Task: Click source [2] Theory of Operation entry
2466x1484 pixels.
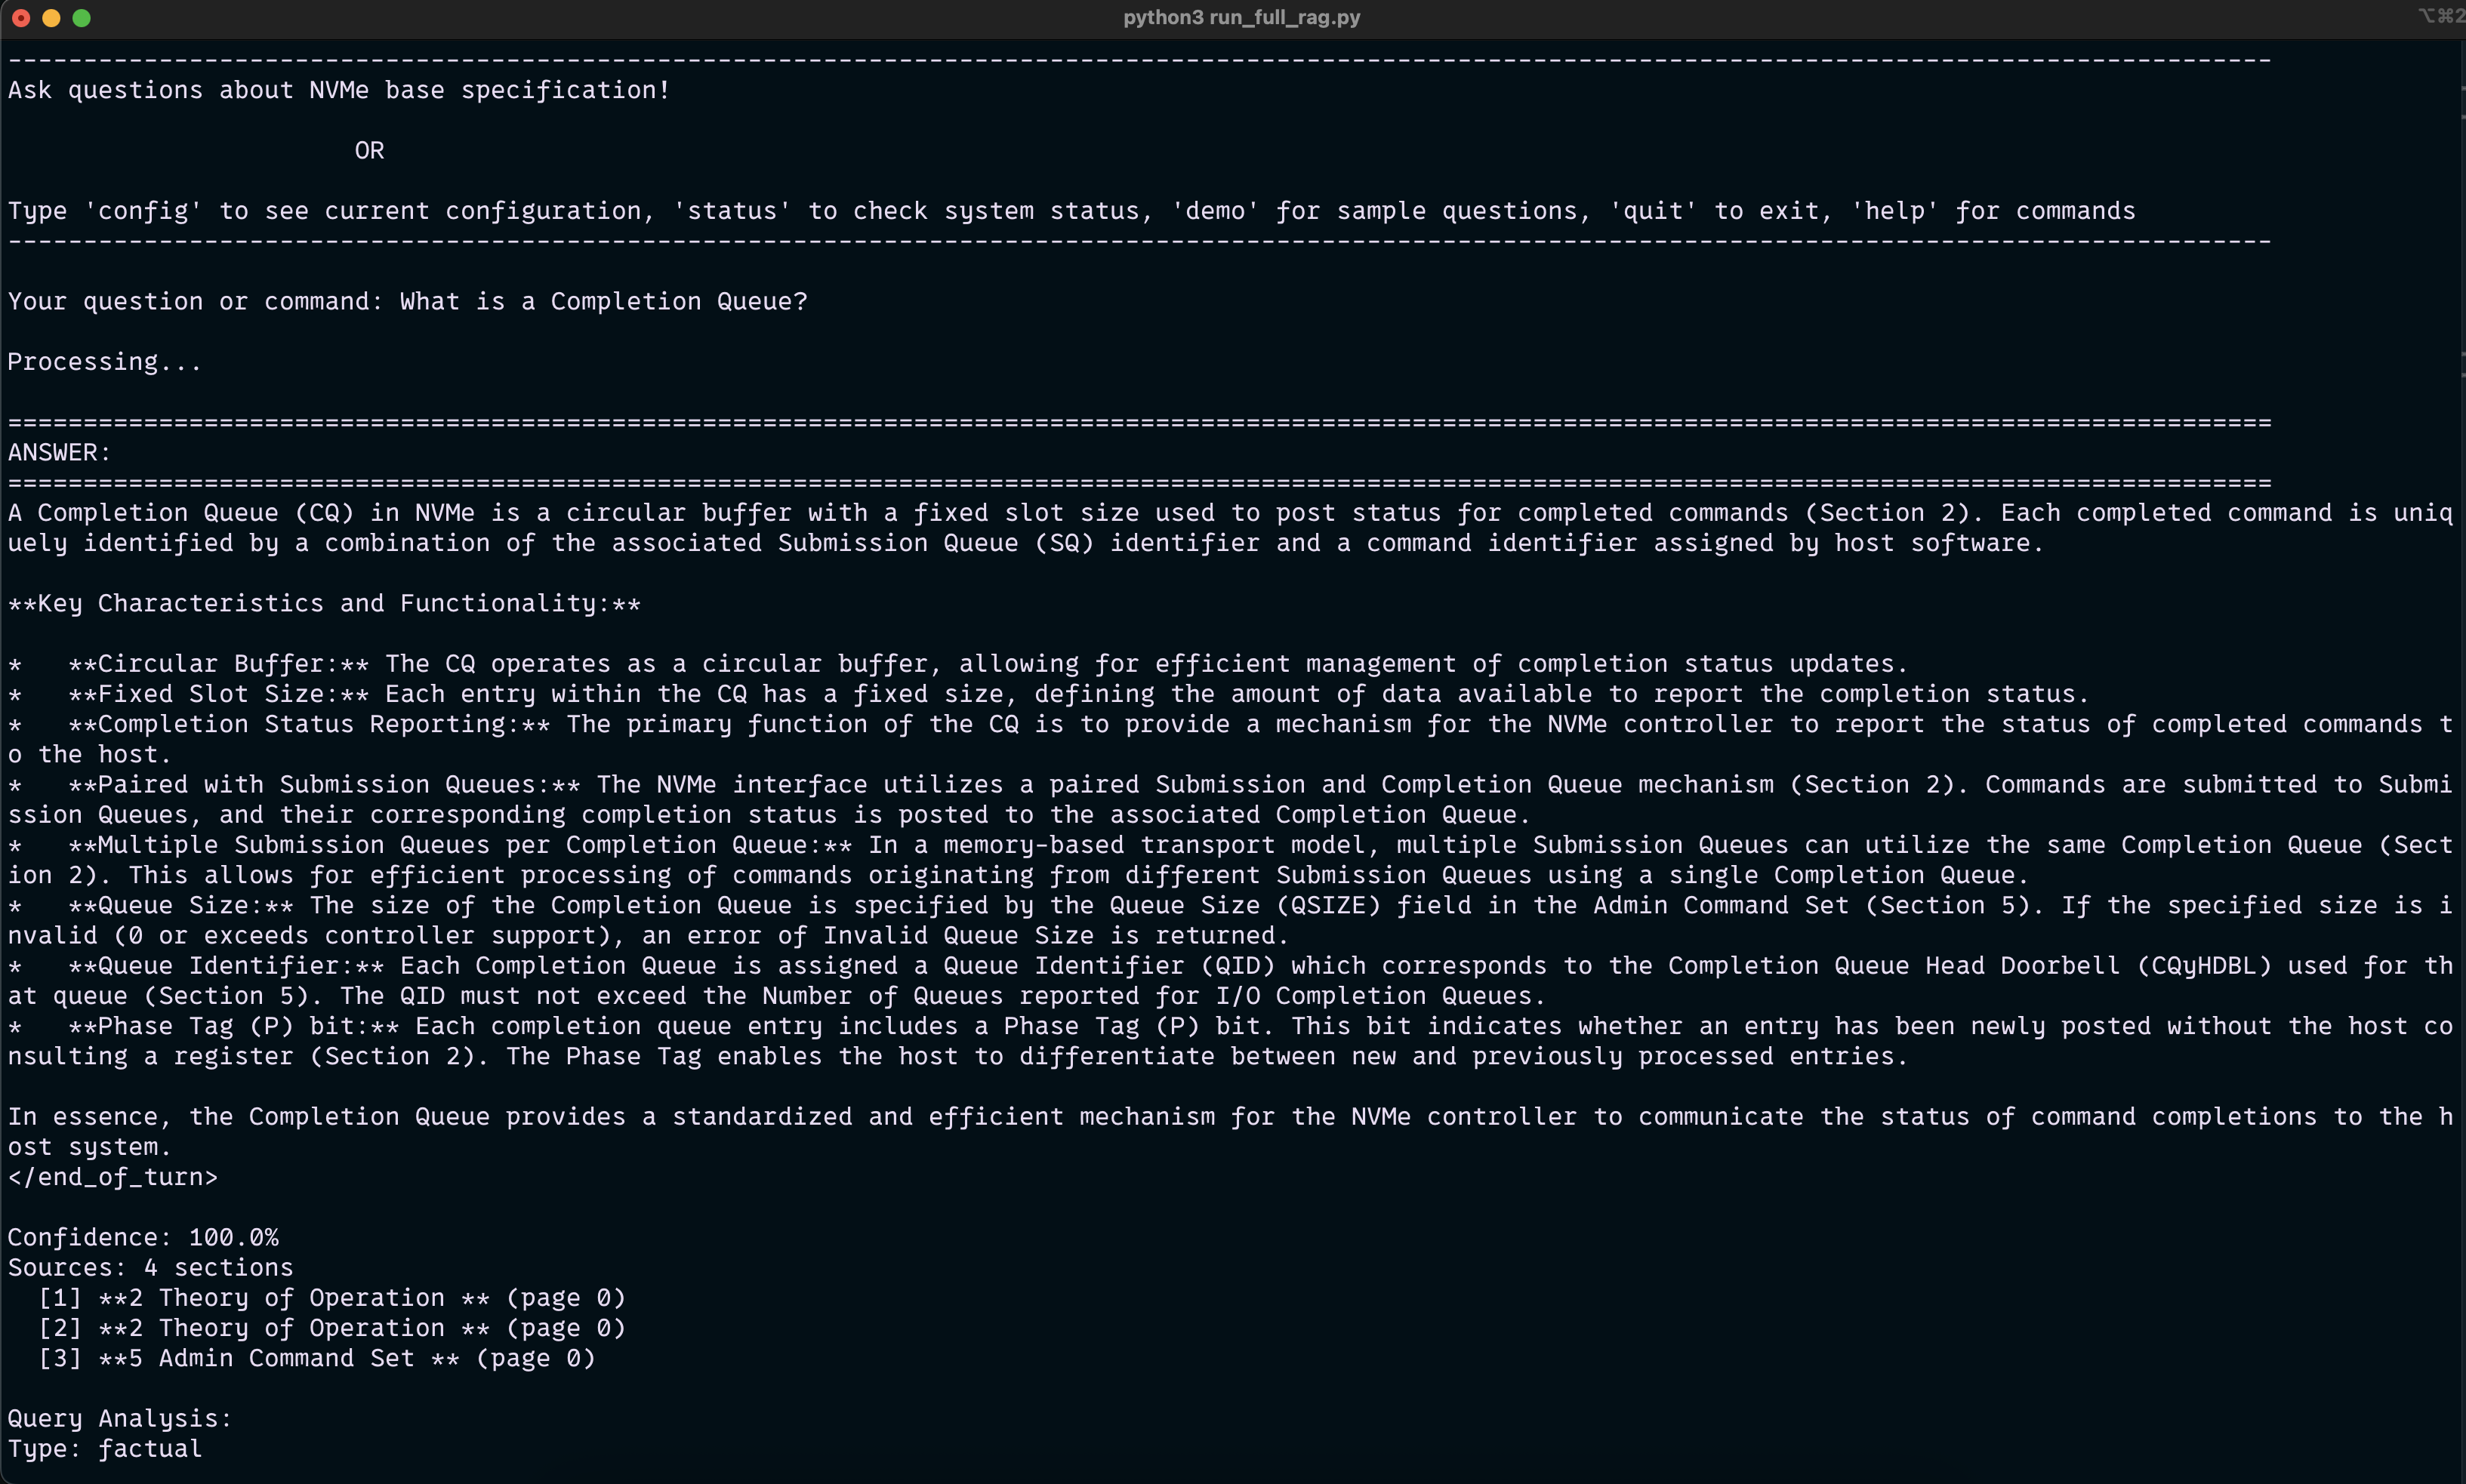Action: point(331,1328)
